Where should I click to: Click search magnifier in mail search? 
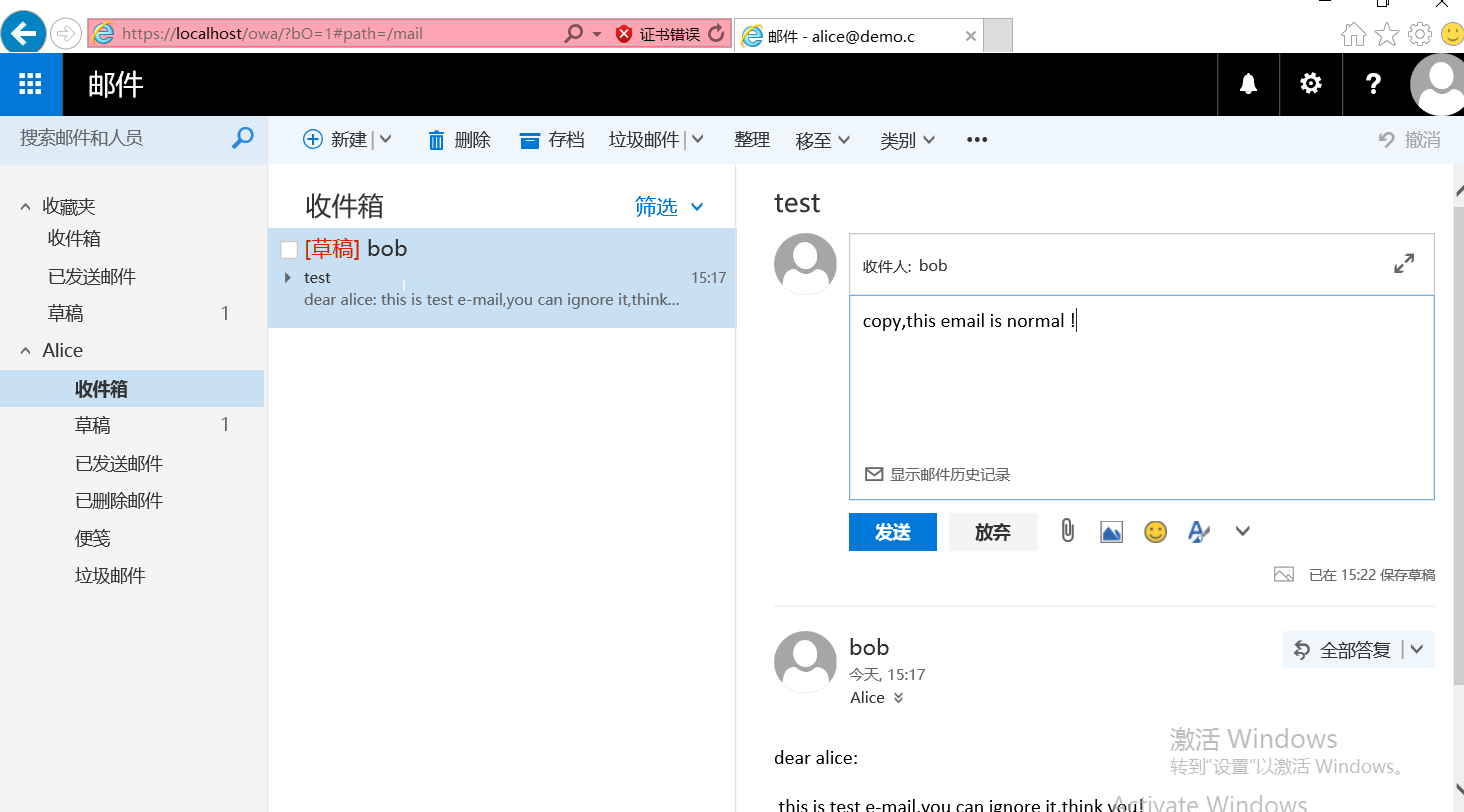click(x=242, y=139)
